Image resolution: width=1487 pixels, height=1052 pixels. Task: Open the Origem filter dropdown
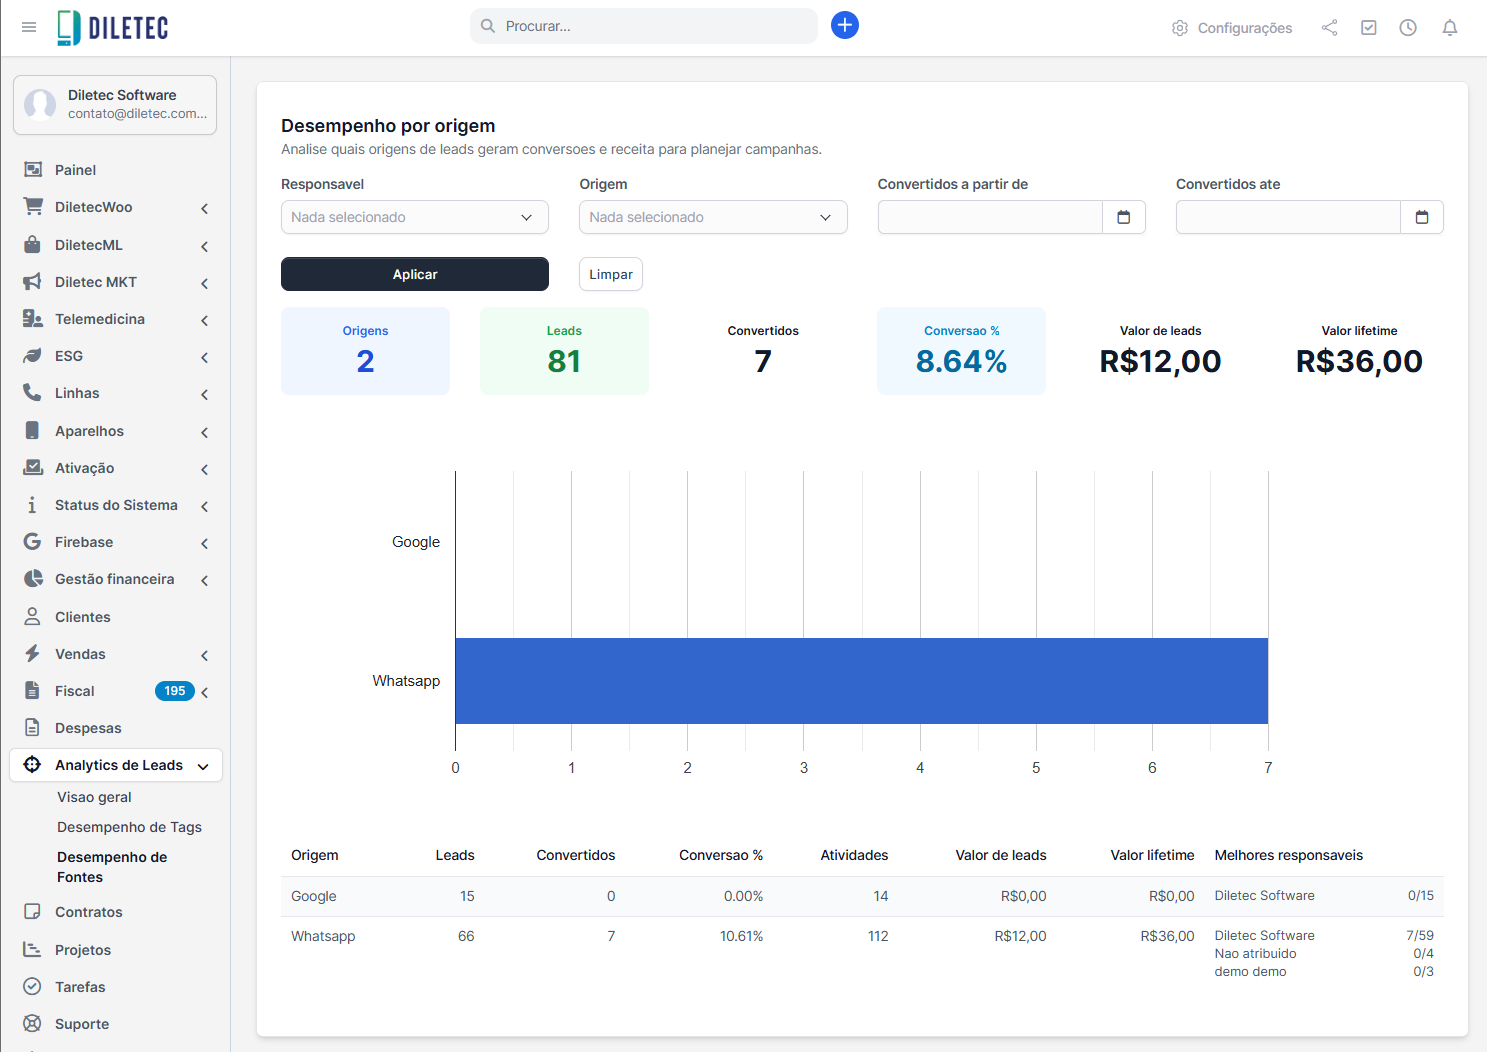click(712, 217)
